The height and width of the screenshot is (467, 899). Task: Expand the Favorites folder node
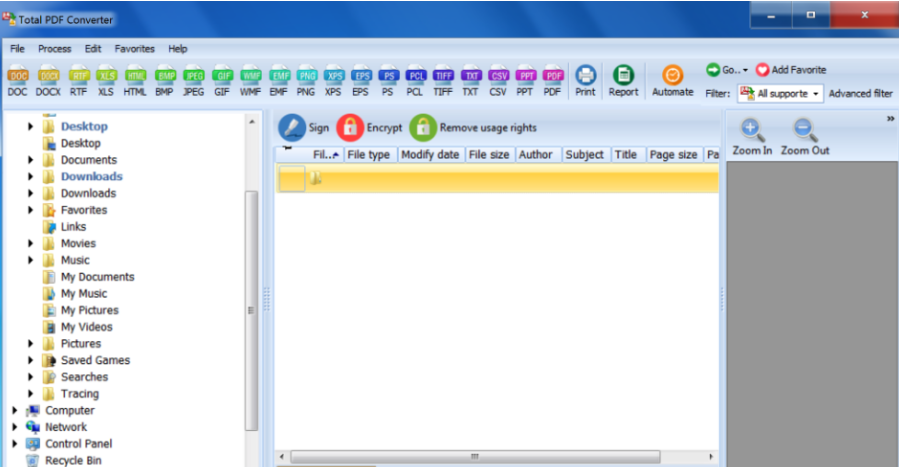point(30,210)
